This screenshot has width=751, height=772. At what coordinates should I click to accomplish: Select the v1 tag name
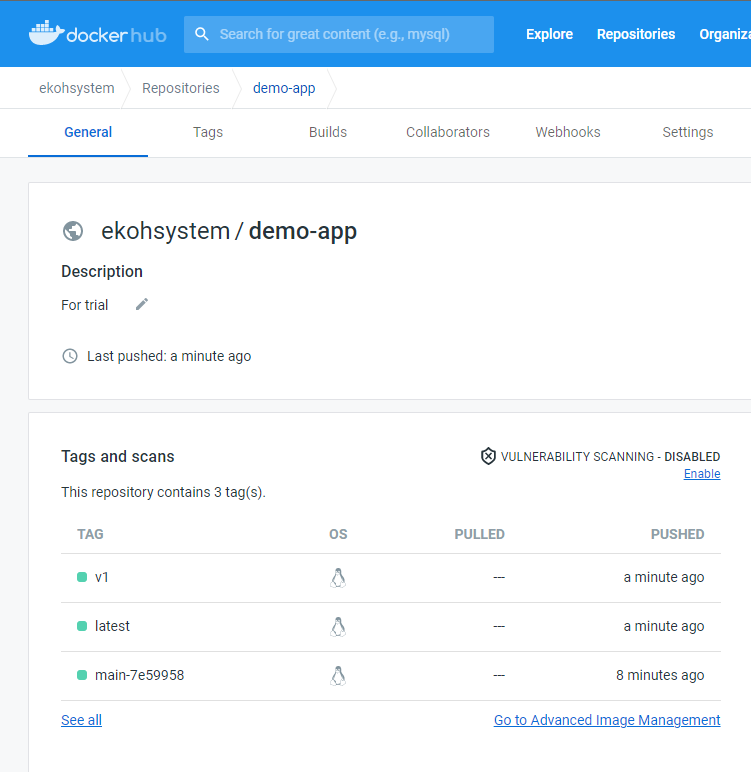tap(101, 577)
